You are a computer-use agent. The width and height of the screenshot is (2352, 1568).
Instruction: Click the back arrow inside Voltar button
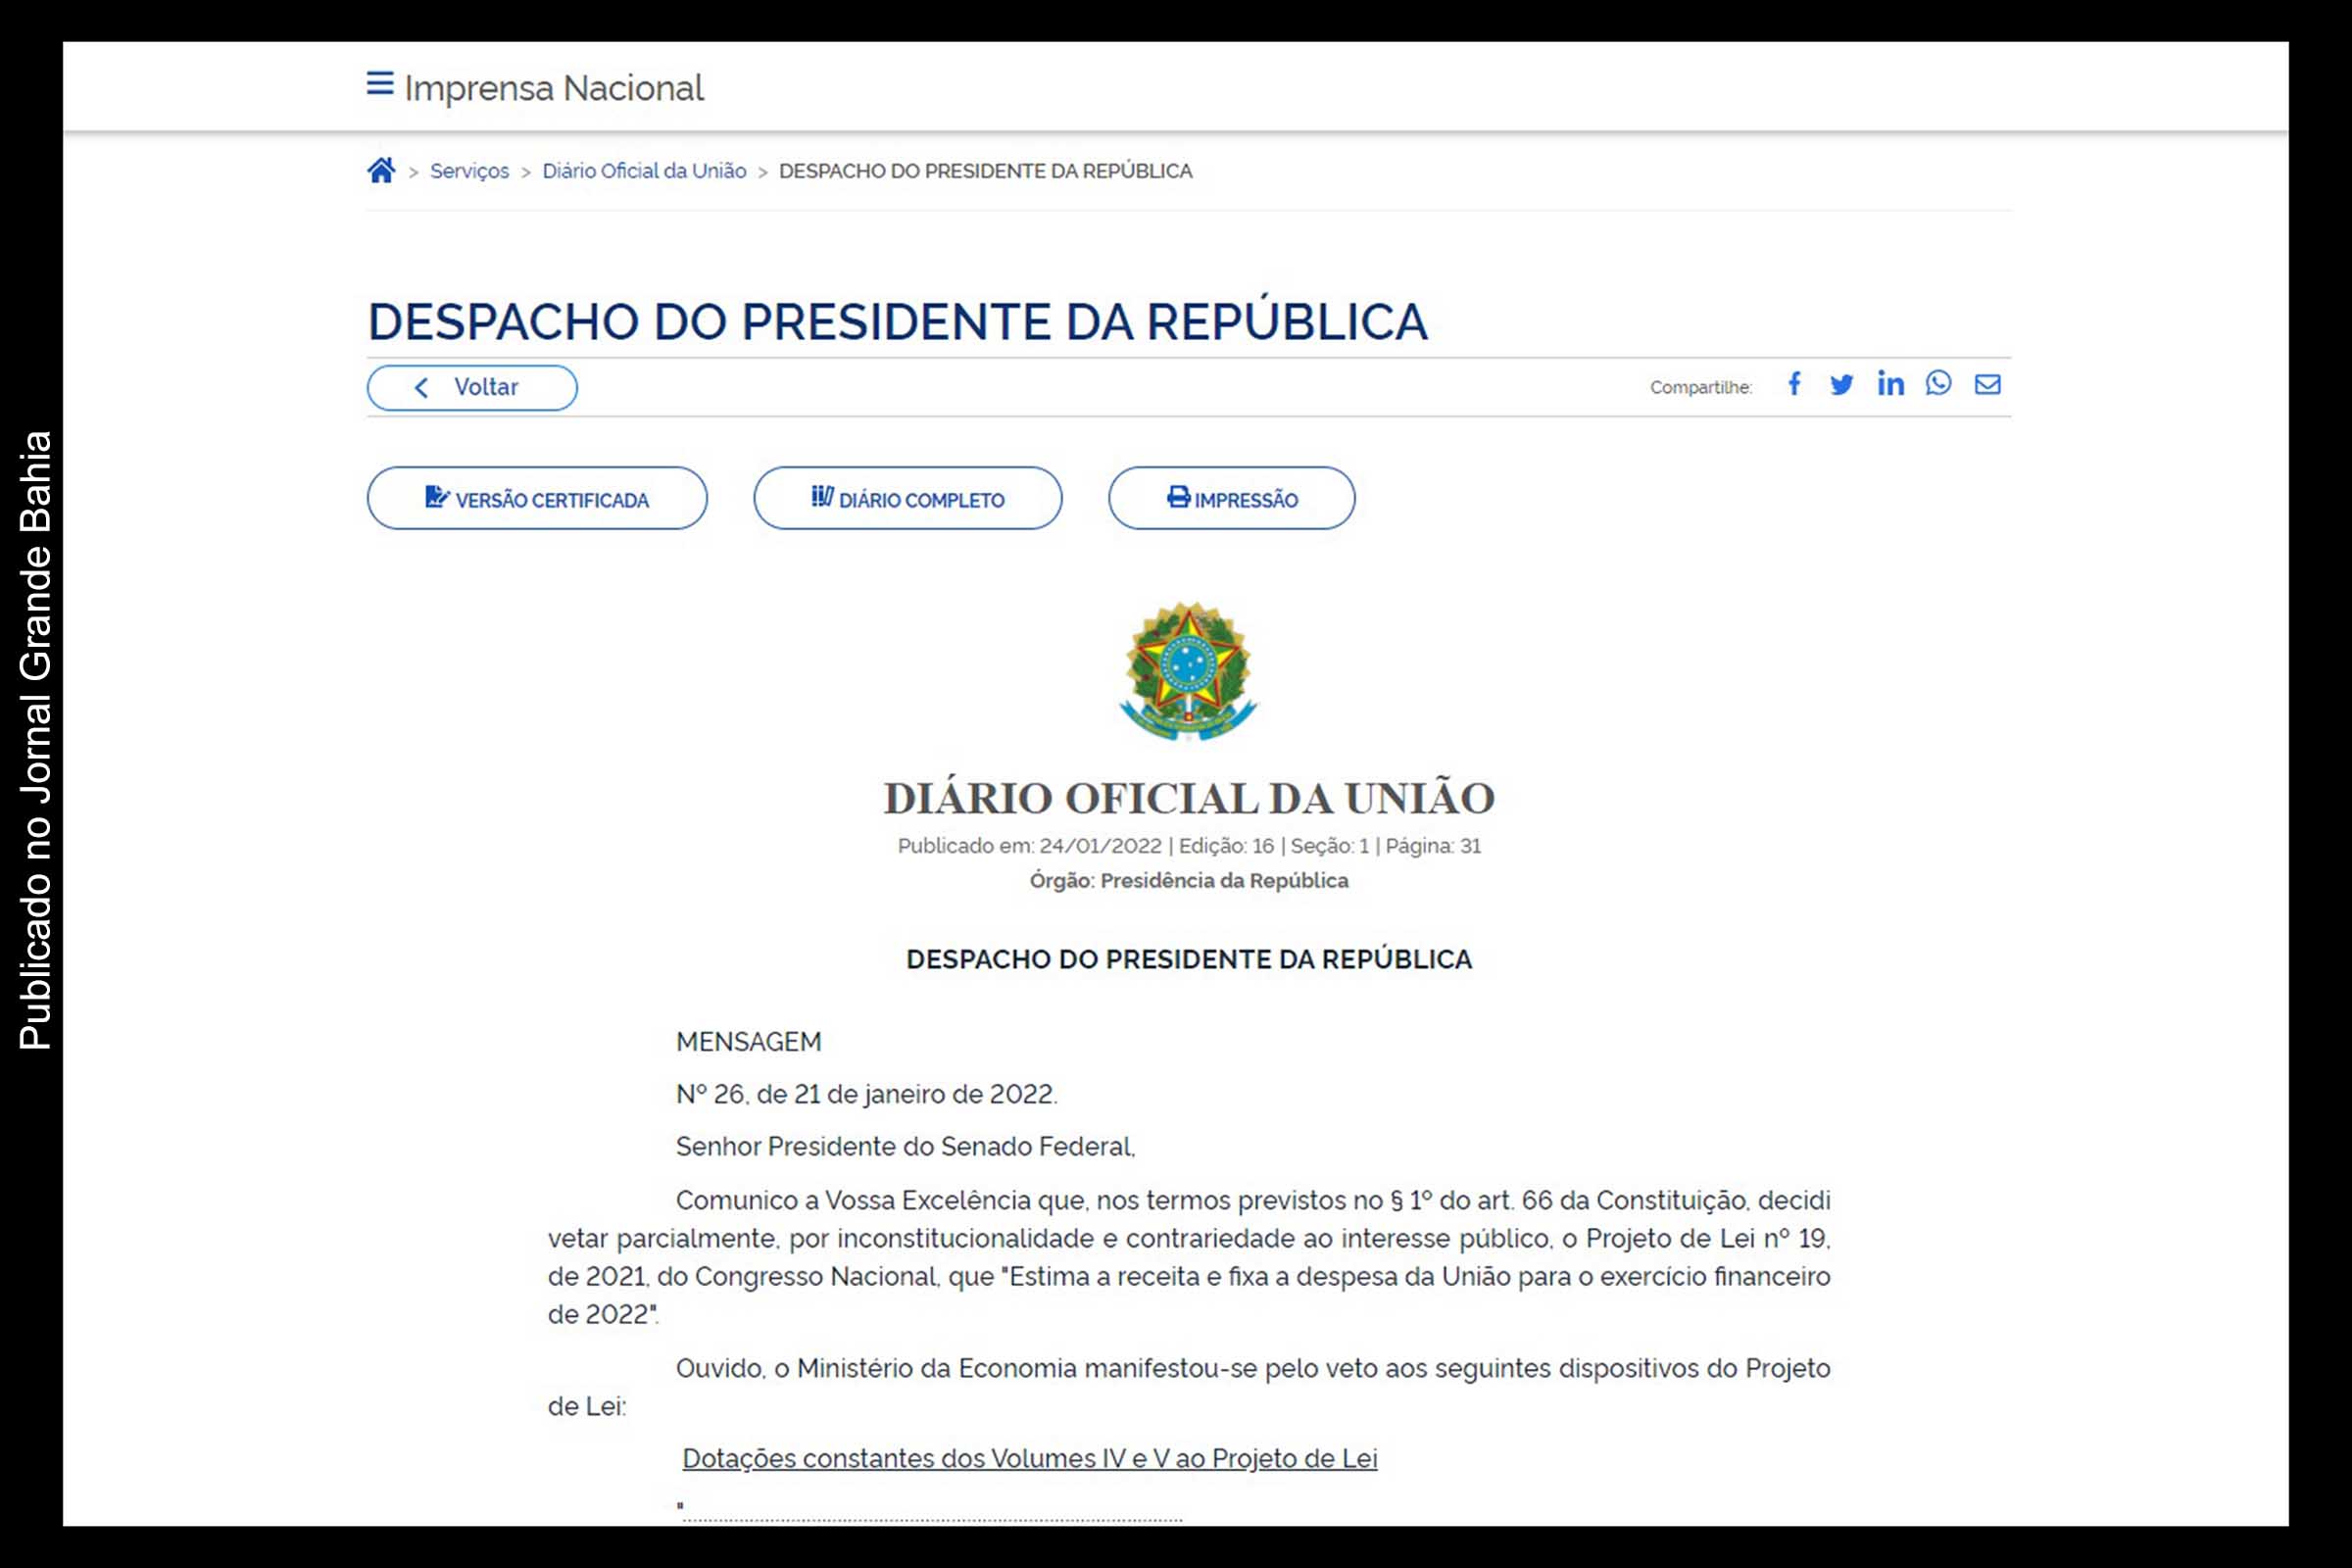click(x=423, y=387)
